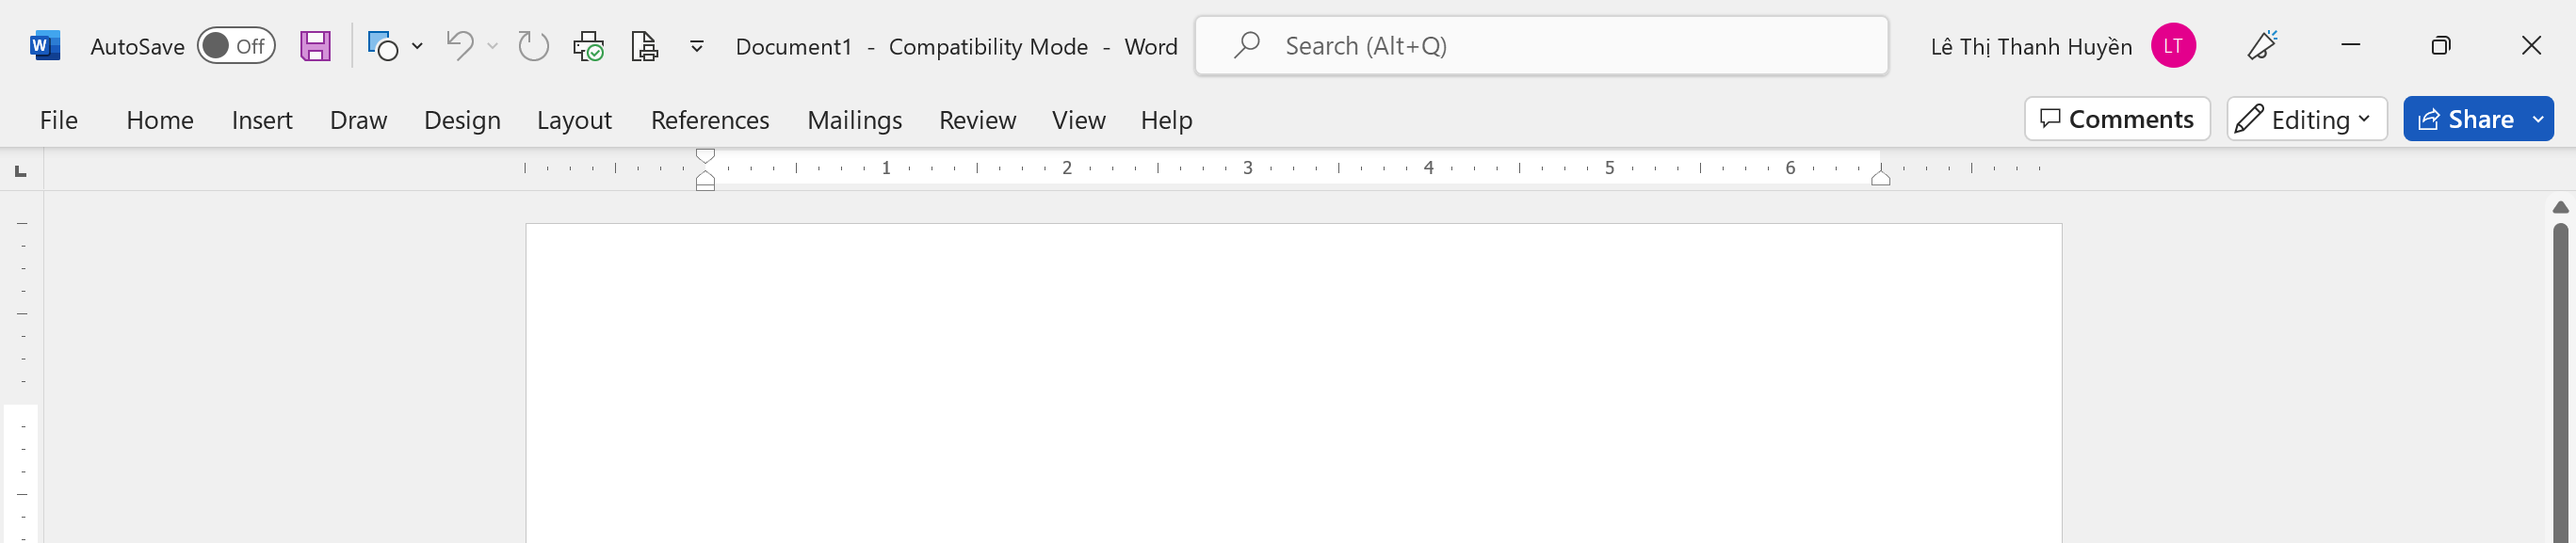
Task: Click the Redo icon
Action: pos(533,46)
